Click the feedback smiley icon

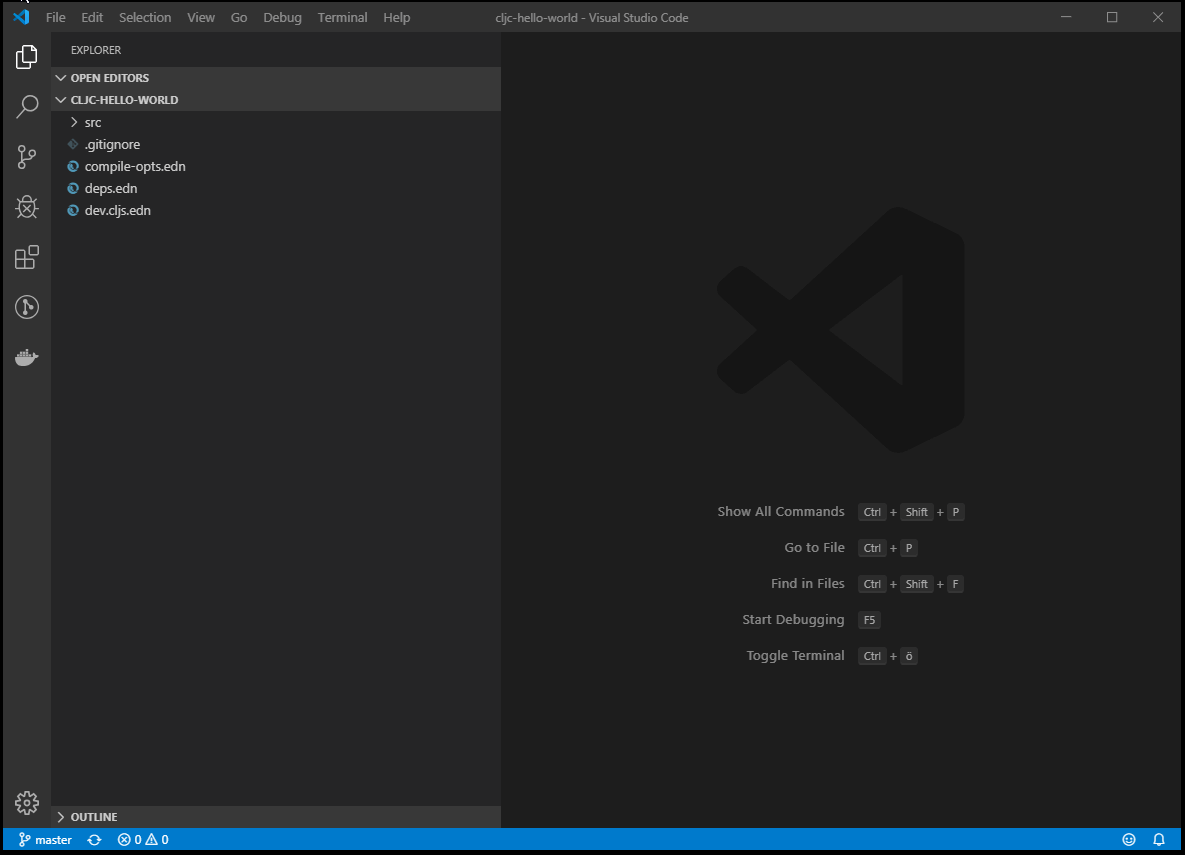pyautogui.click(x=1129, y=840)
